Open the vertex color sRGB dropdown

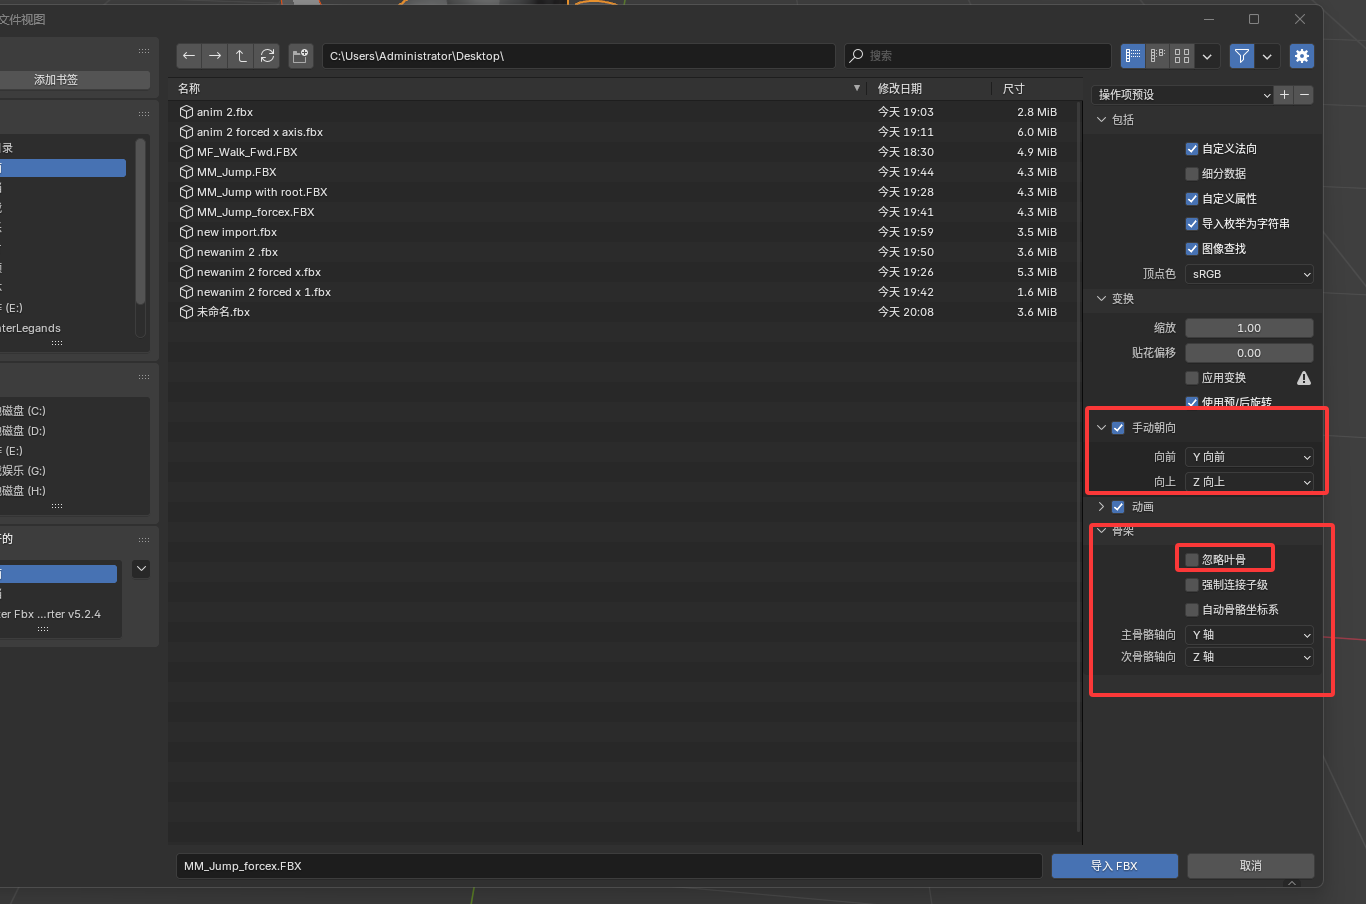(x=1249, y=274)
